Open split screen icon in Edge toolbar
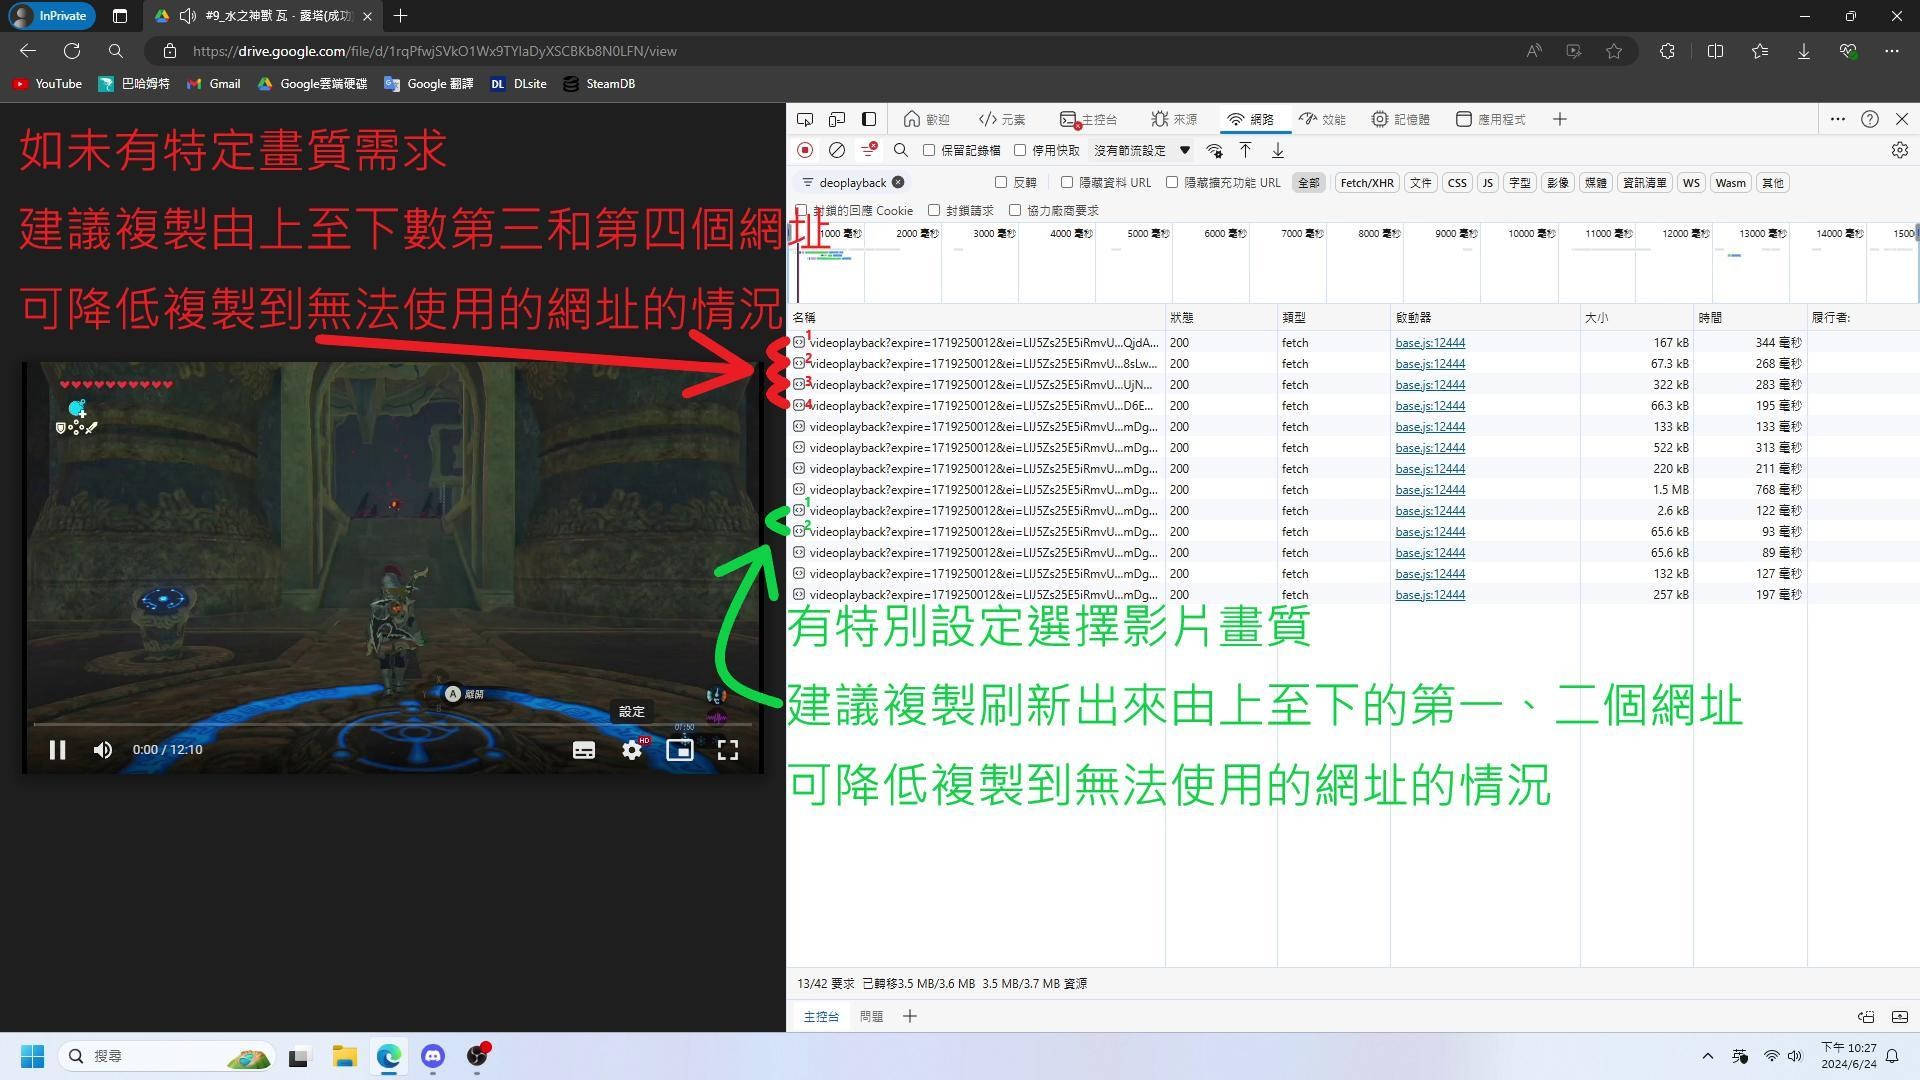The image size is (1920, 1080). (x=1716, y=51)
